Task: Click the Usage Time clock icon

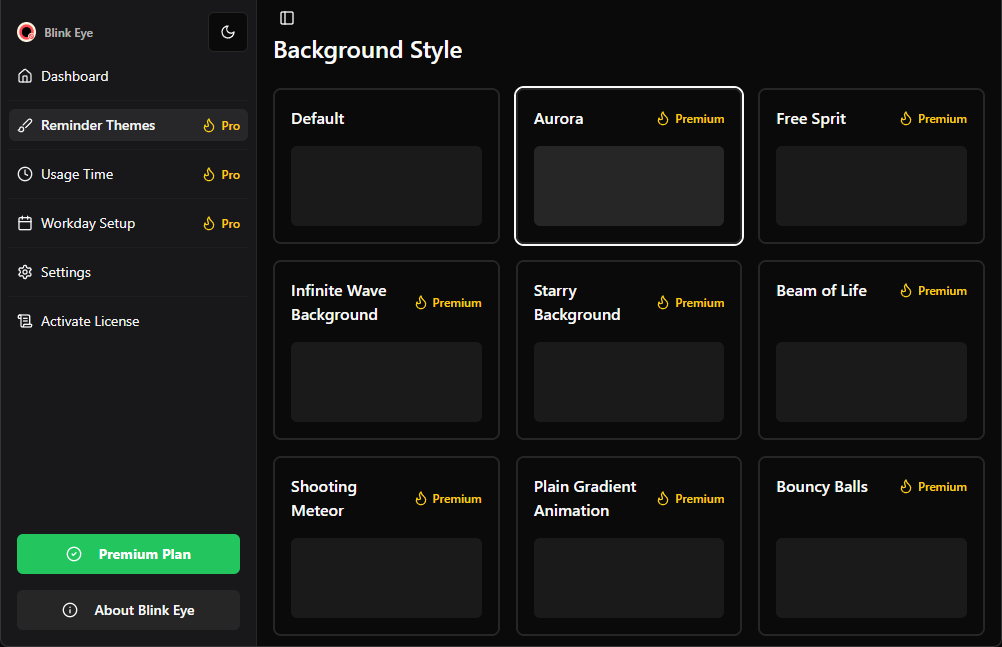Action: [x=25, y=174]
